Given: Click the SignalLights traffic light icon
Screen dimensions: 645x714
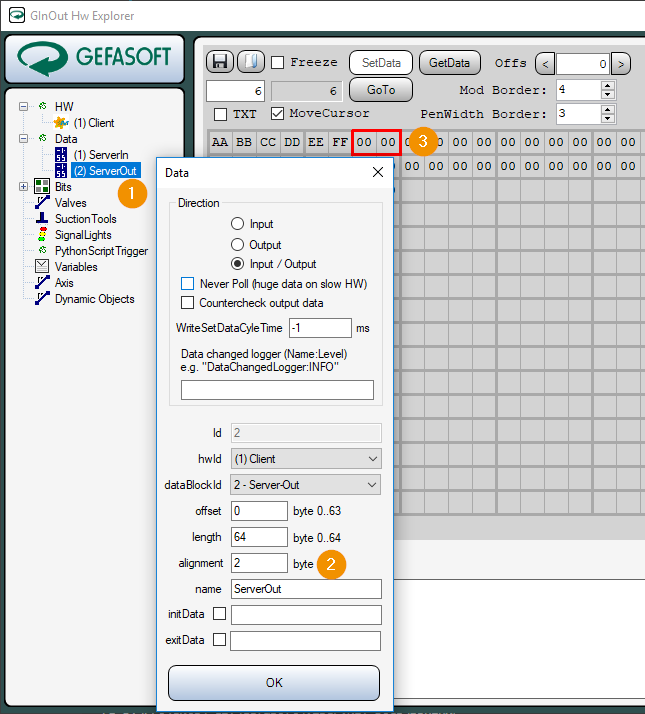Looking at the screenshot, I should pos(43,235).
